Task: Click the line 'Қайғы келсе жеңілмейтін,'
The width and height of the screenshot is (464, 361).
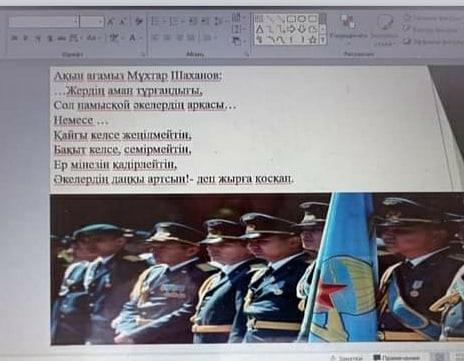Action: coord(123,135)
